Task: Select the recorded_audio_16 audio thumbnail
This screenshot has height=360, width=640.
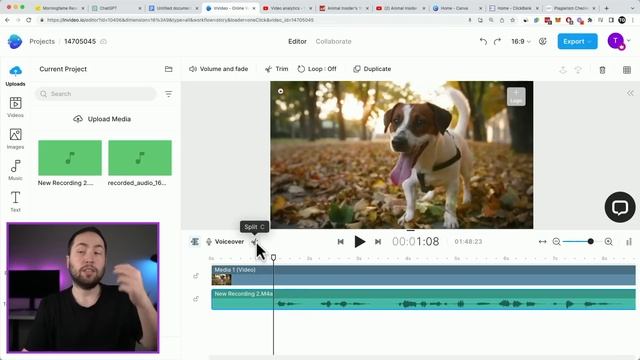Action: click(x=140, y=158)
